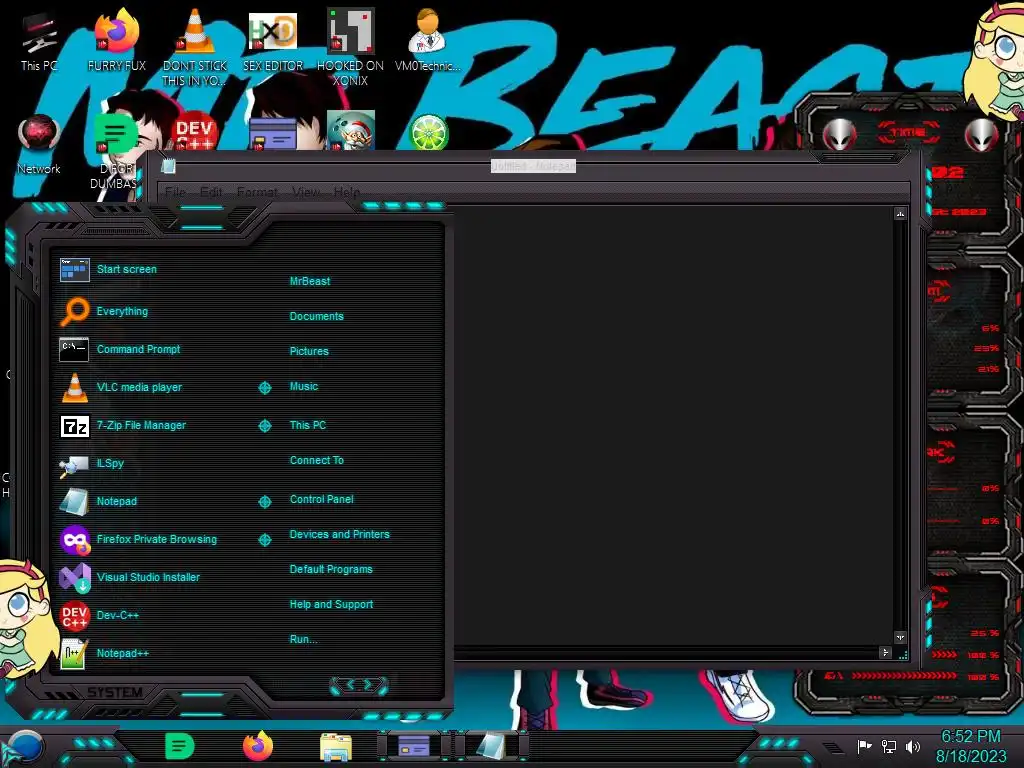Open Default Programs
This screenshot has height=768, width=1024.
click(x=331, y=569)
